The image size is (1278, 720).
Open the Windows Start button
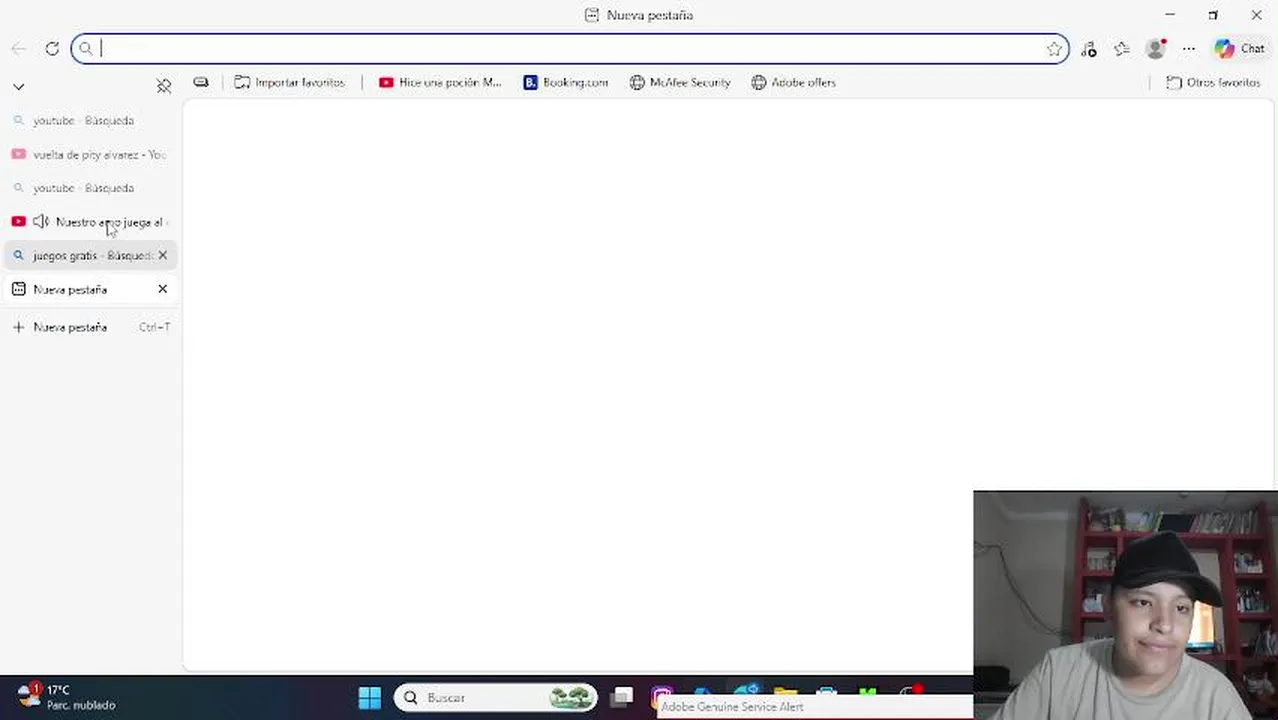(x=370, y=697)
